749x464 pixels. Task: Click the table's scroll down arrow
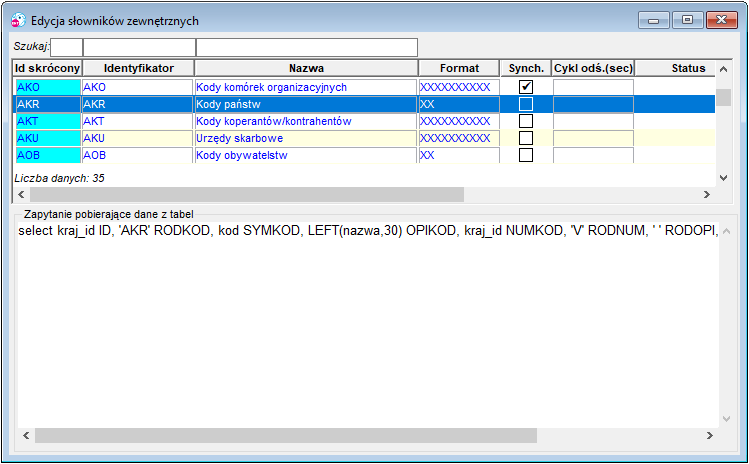click(724, 178)
